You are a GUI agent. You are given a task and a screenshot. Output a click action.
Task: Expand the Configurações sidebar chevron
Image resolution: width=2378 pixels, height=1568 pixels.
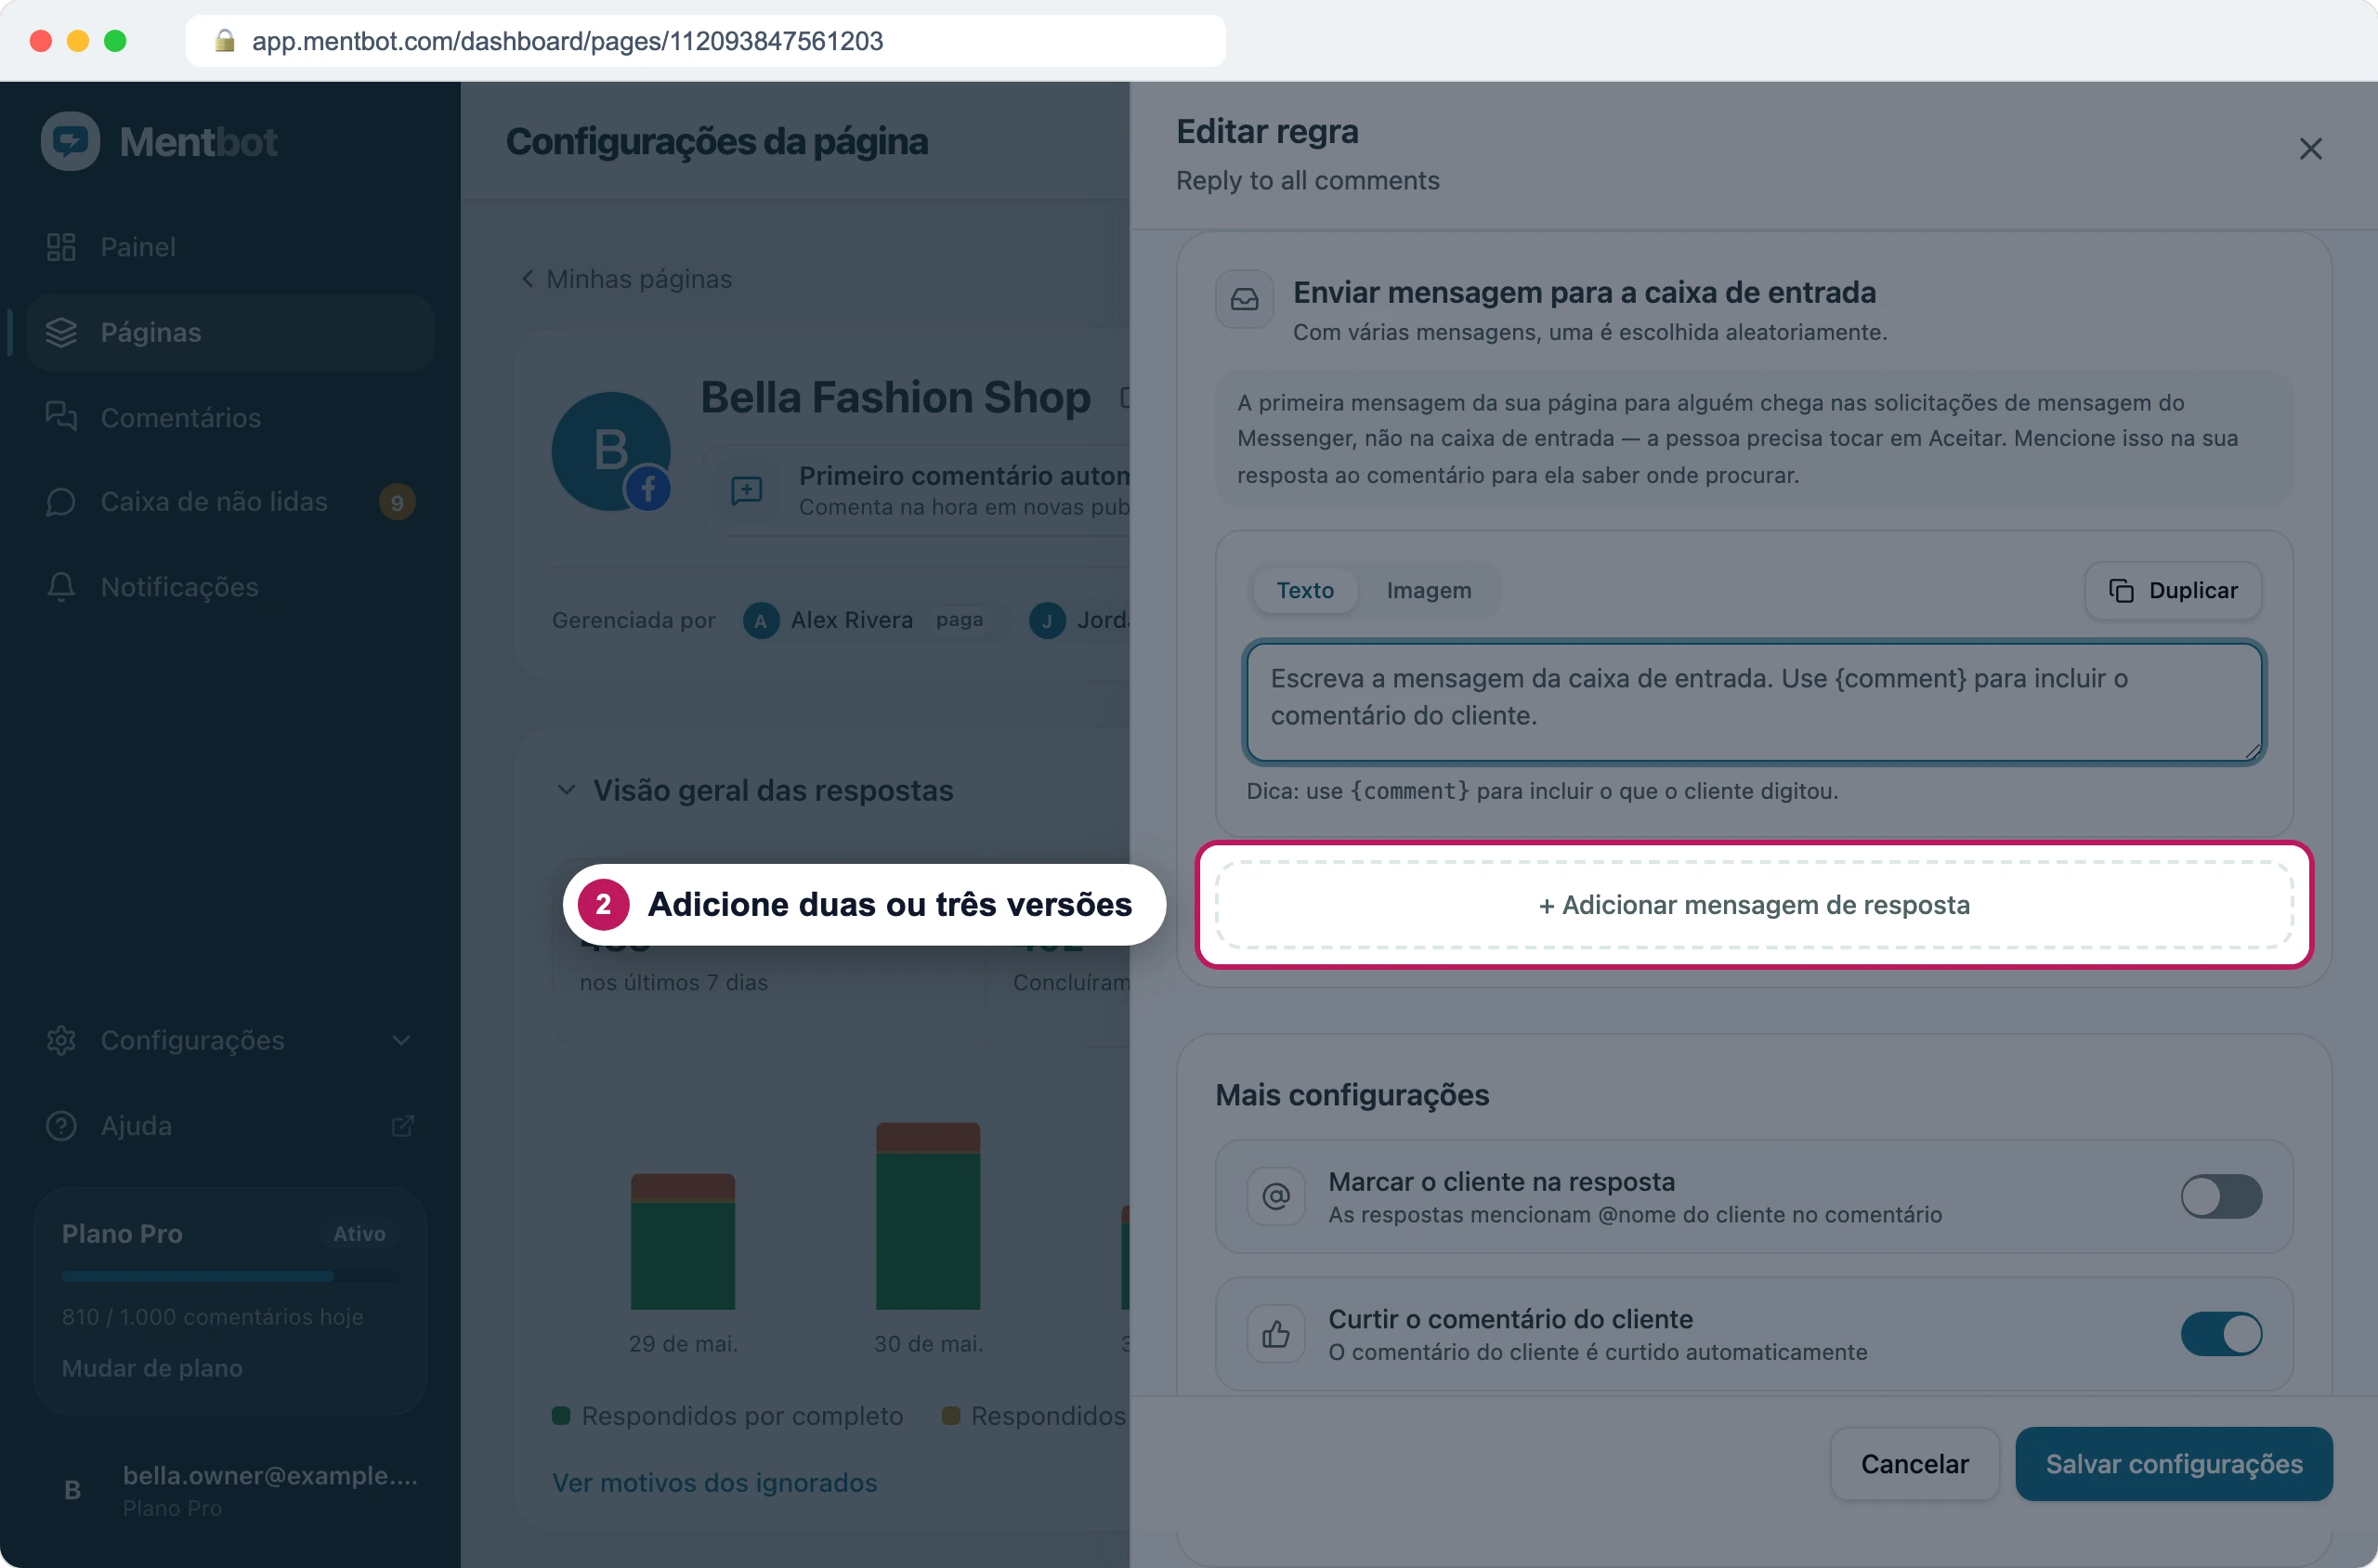[x=401, y=1040]
